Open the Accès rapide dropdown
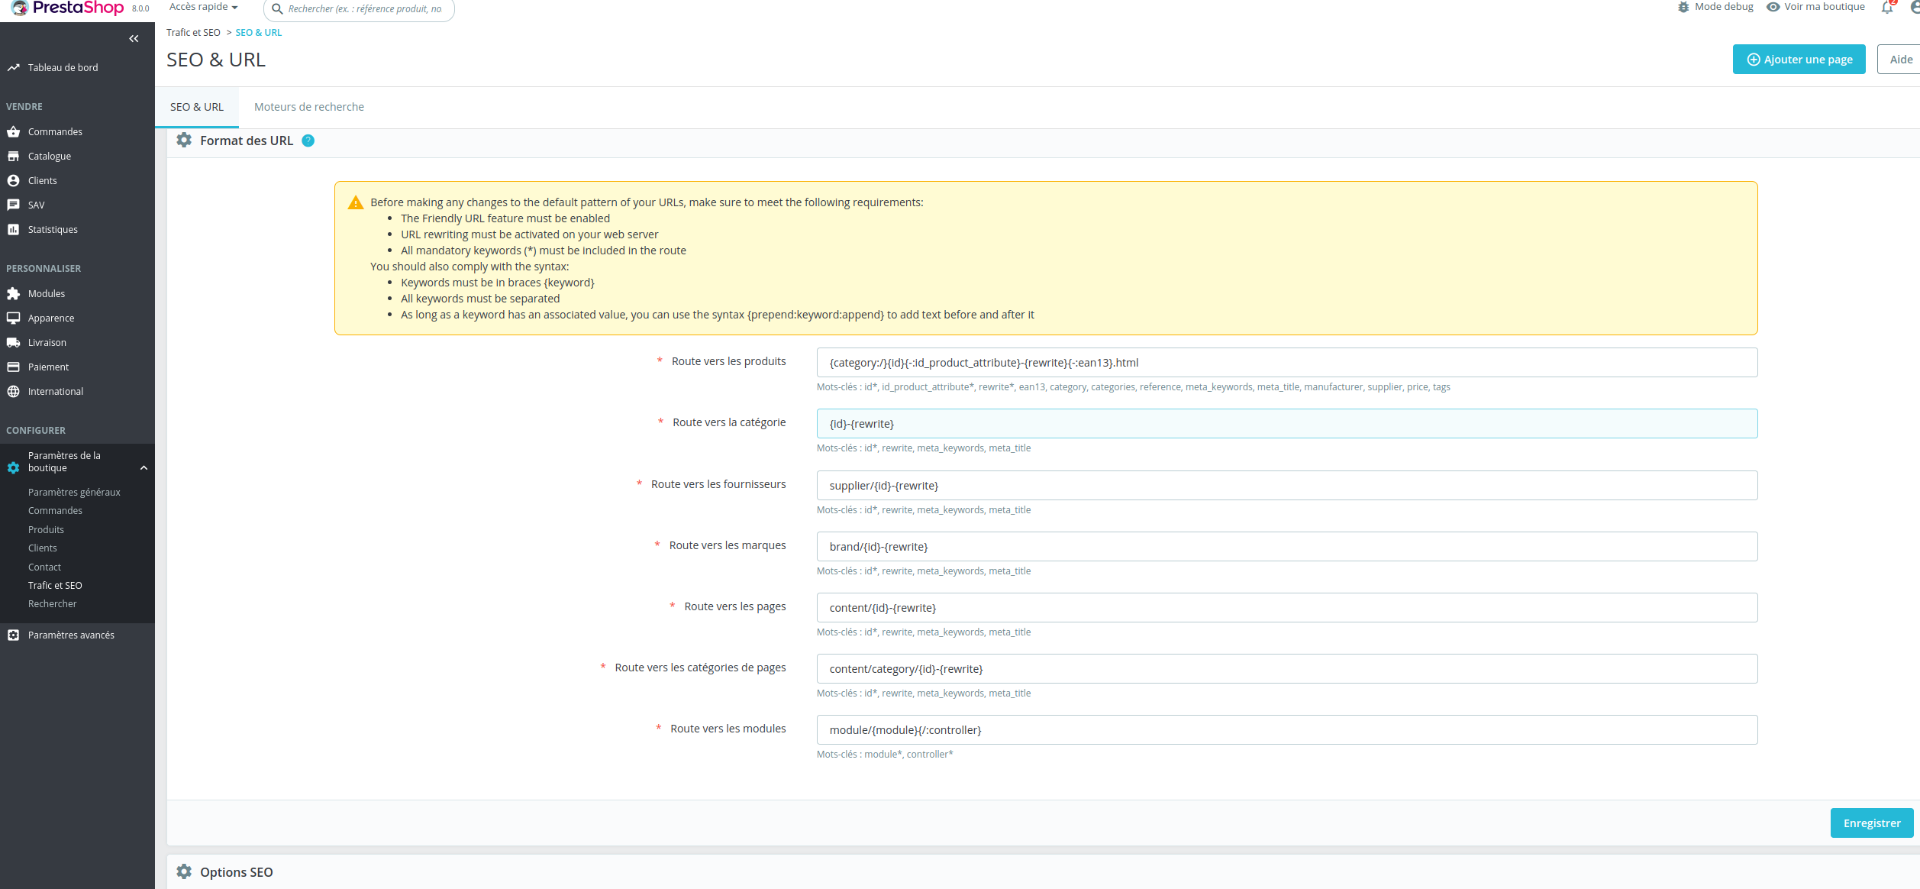Image resolution: width=1920 pixels, height=889 pixels. (x=204, y=7)
